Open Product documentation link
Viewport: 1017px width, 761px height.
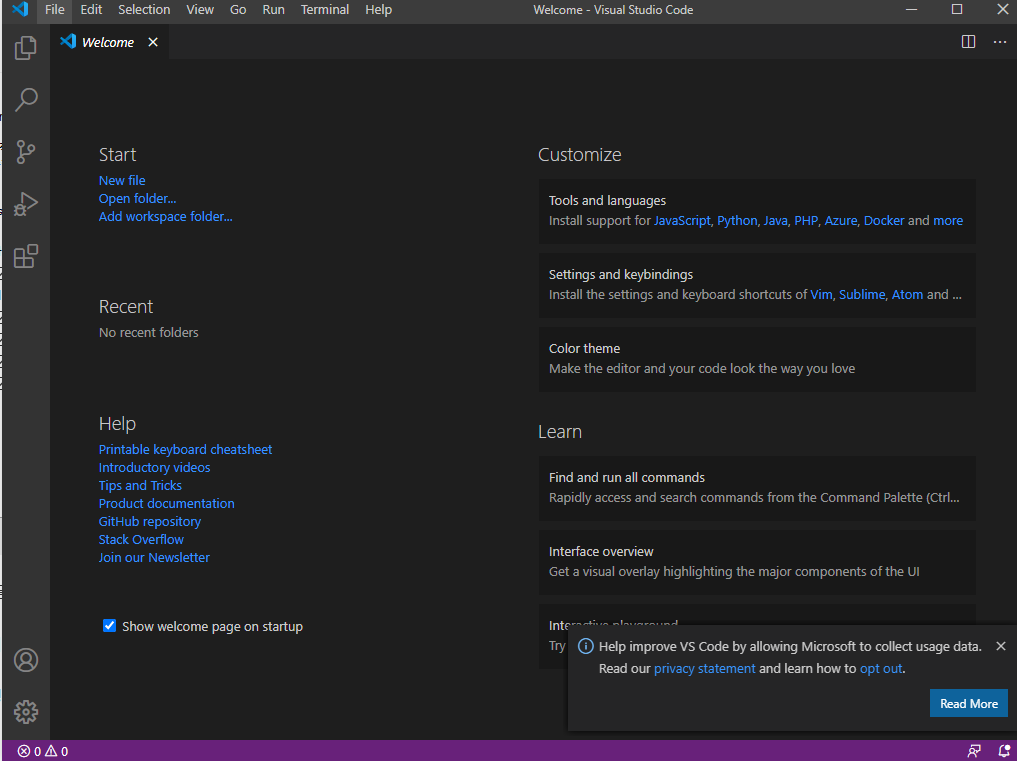[x=167, y=504]
